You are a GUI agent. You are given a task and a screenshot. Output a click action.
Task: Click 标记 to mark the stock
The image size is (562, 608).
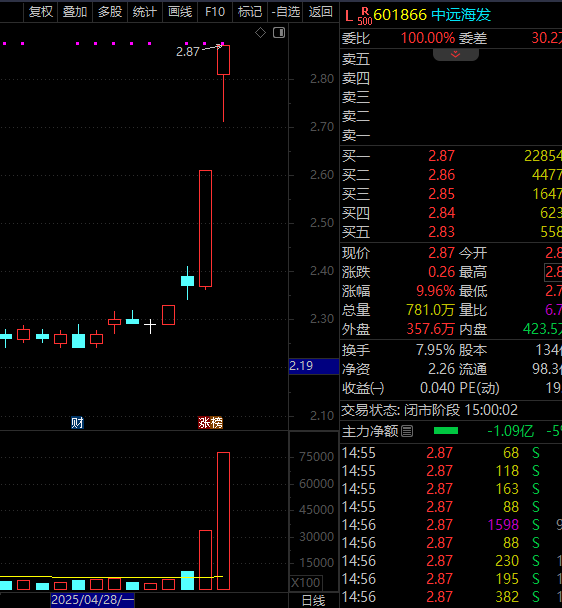coord(250,12)
